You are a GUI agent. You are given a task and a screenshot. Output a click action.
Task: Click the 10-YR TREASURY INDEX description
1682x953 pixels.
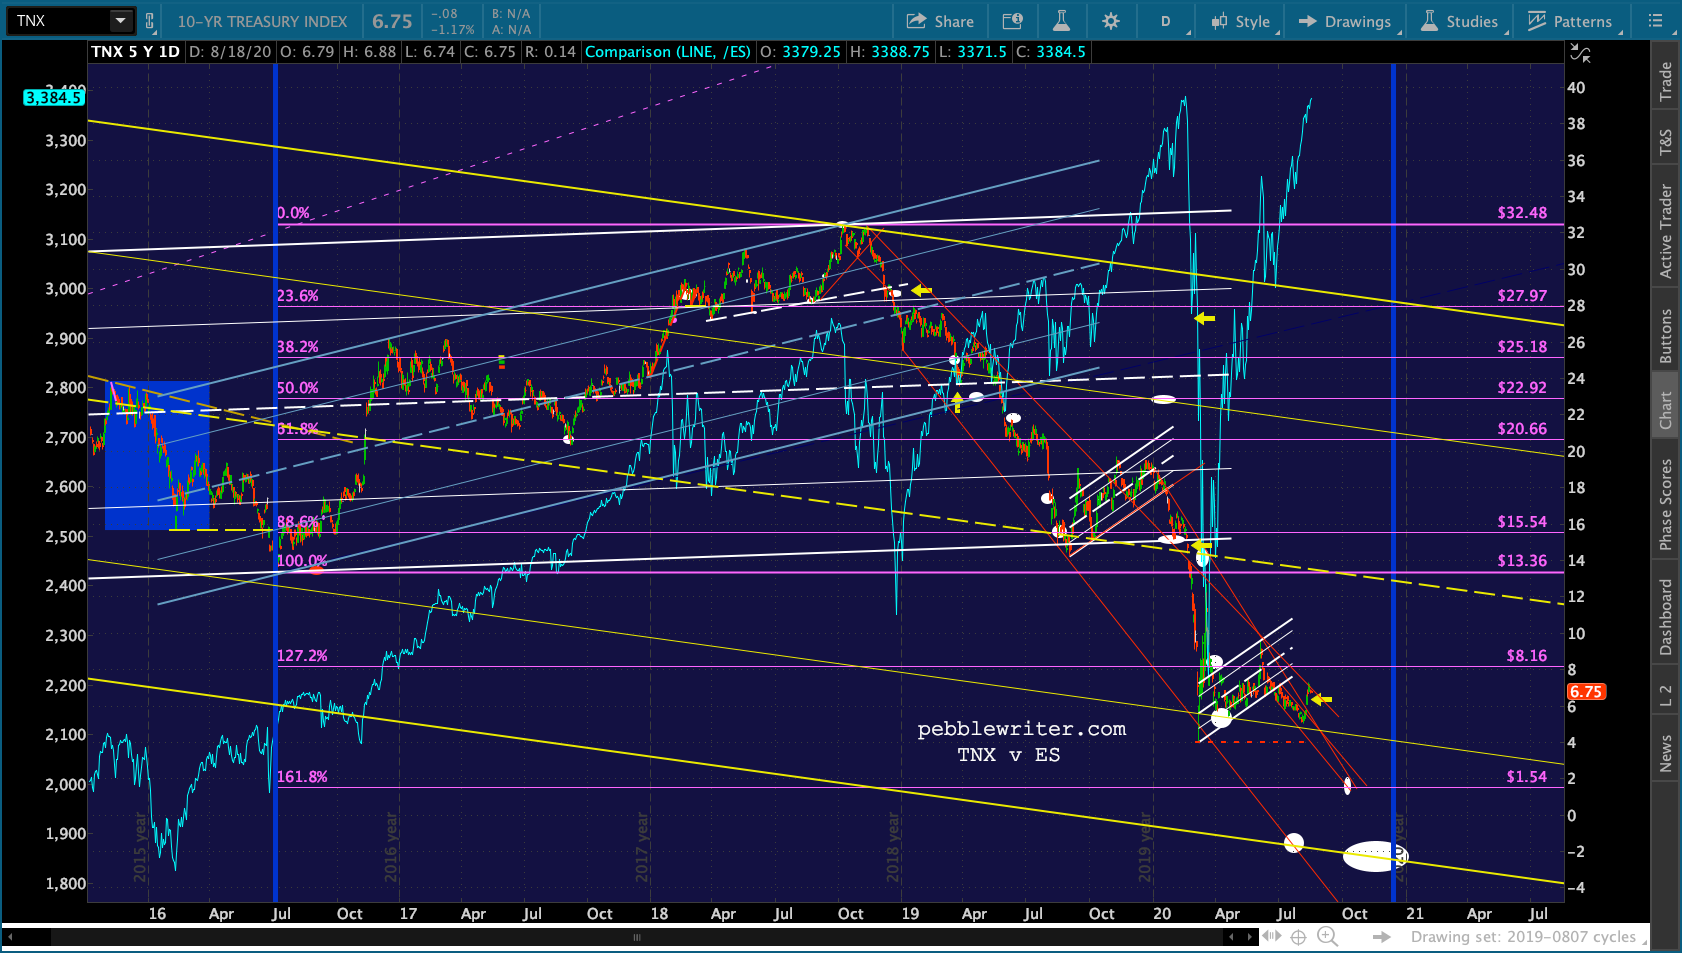(x=262, y=21)
